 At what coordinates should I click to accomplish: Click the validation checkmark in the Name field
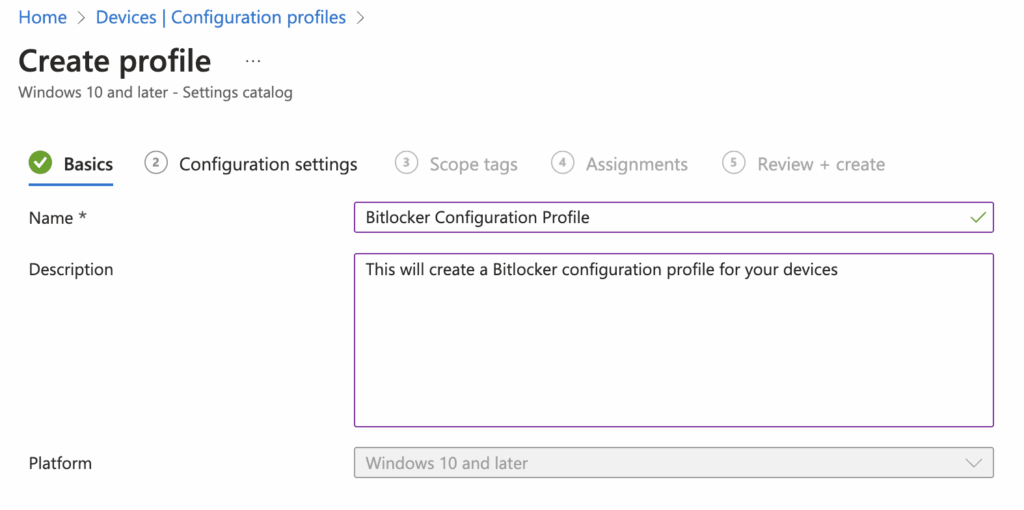(977, 217)
